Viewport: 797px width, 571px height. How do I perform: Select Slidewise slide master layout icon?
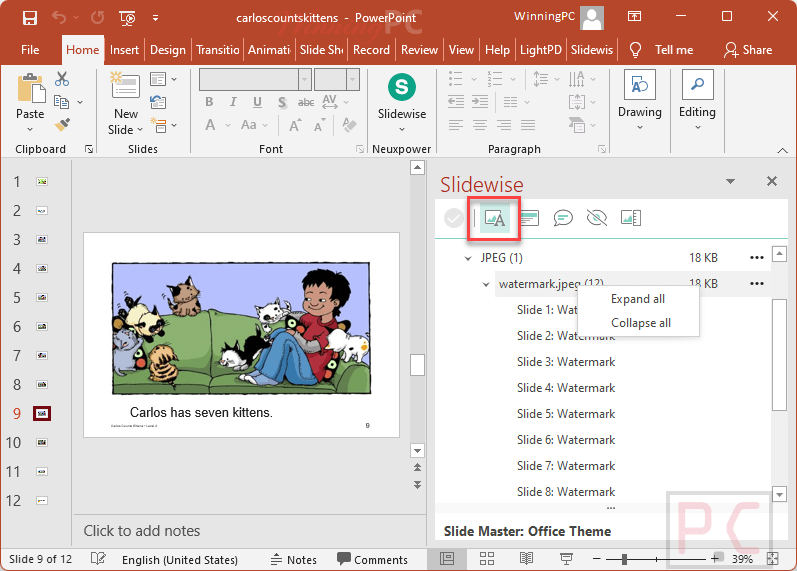[x=631, y=219]
